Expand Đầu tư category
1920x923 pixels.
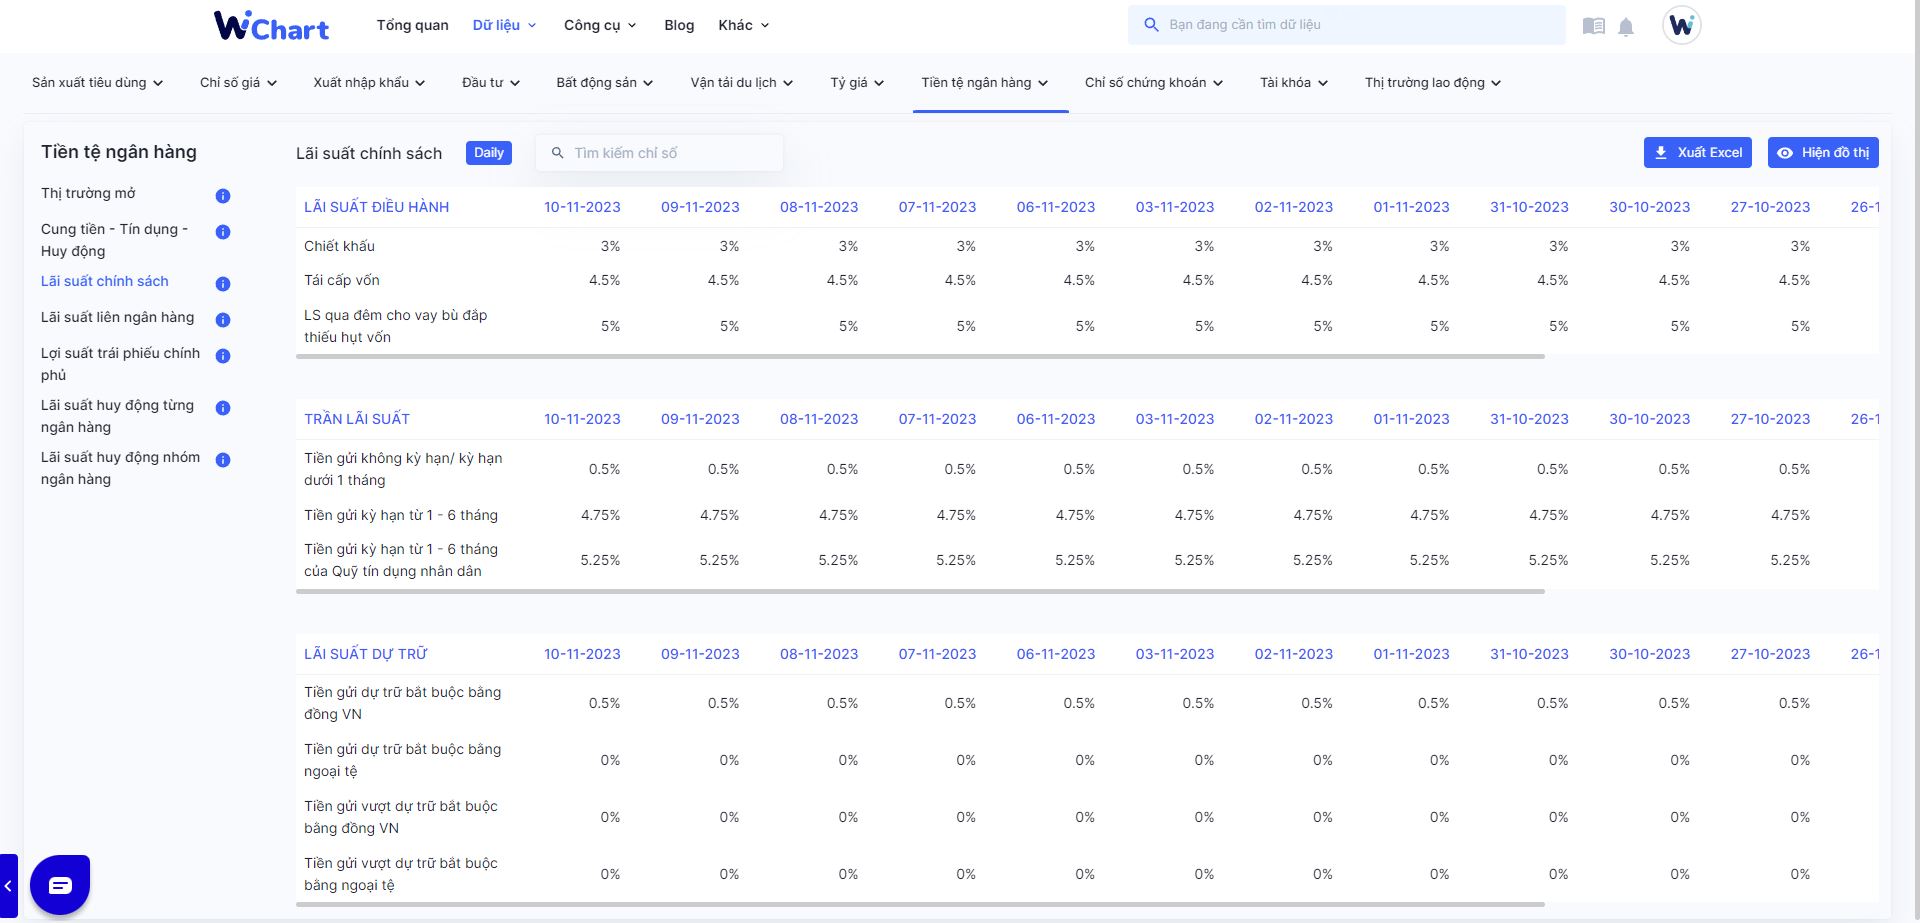(x=491, y=83)
